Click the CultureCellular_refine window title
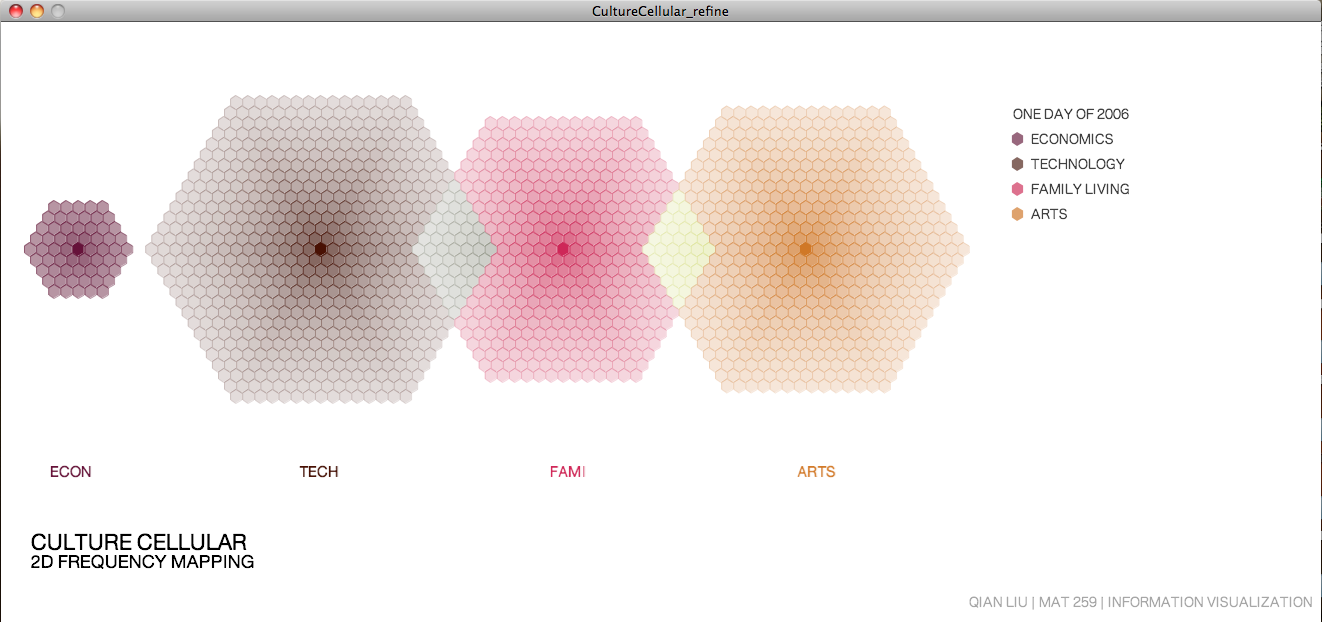Image resolution: width=1322 pixels, height=622 pixels. pos(661,11)
